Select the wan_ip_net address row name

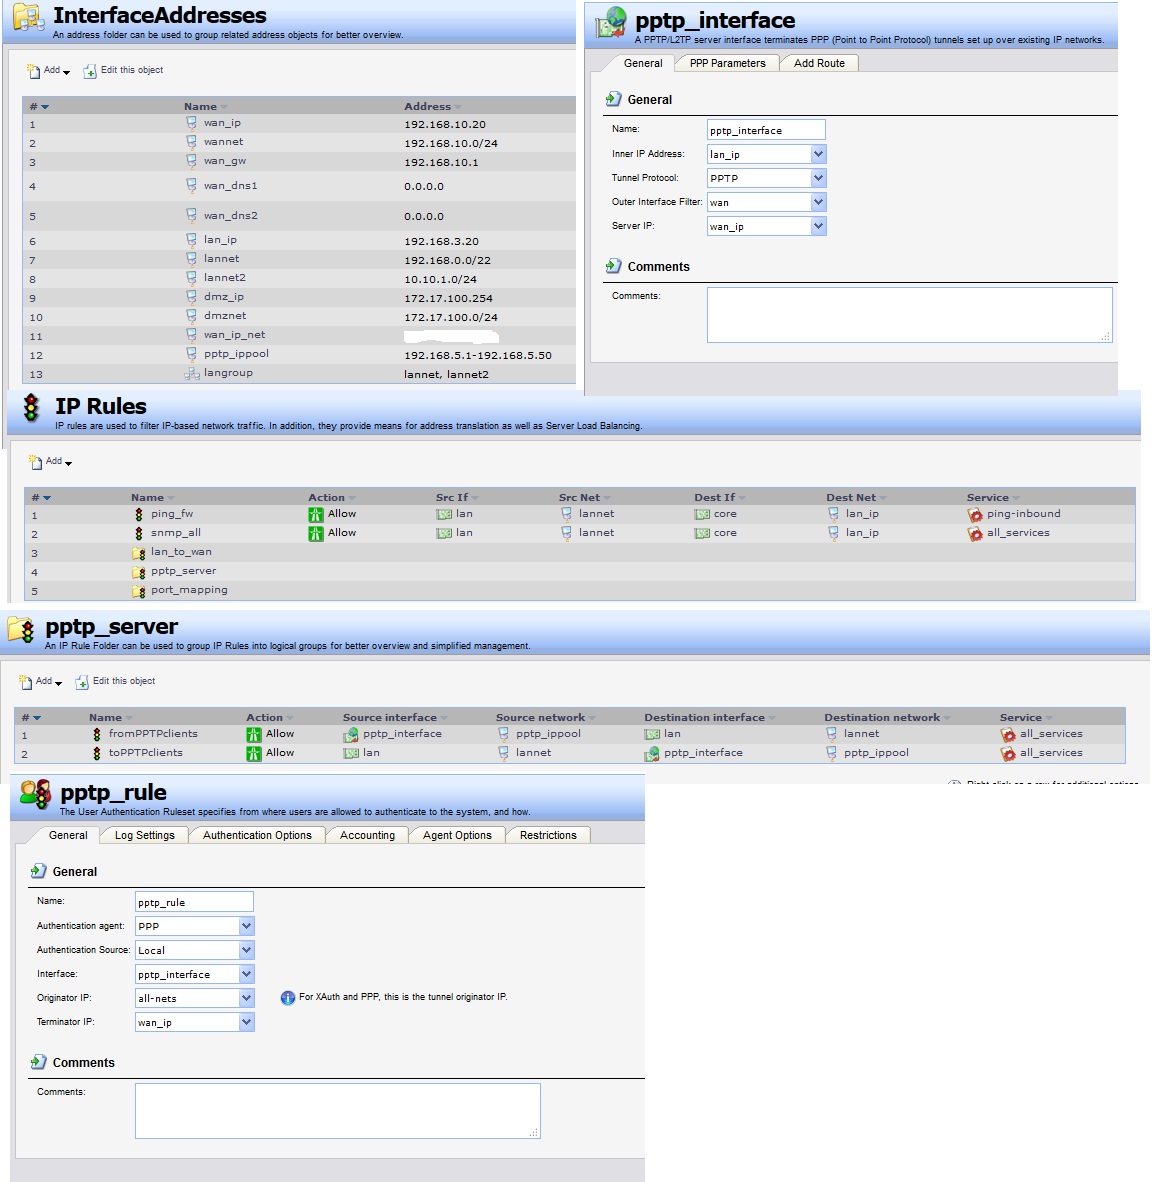click(x=235, y=335)
